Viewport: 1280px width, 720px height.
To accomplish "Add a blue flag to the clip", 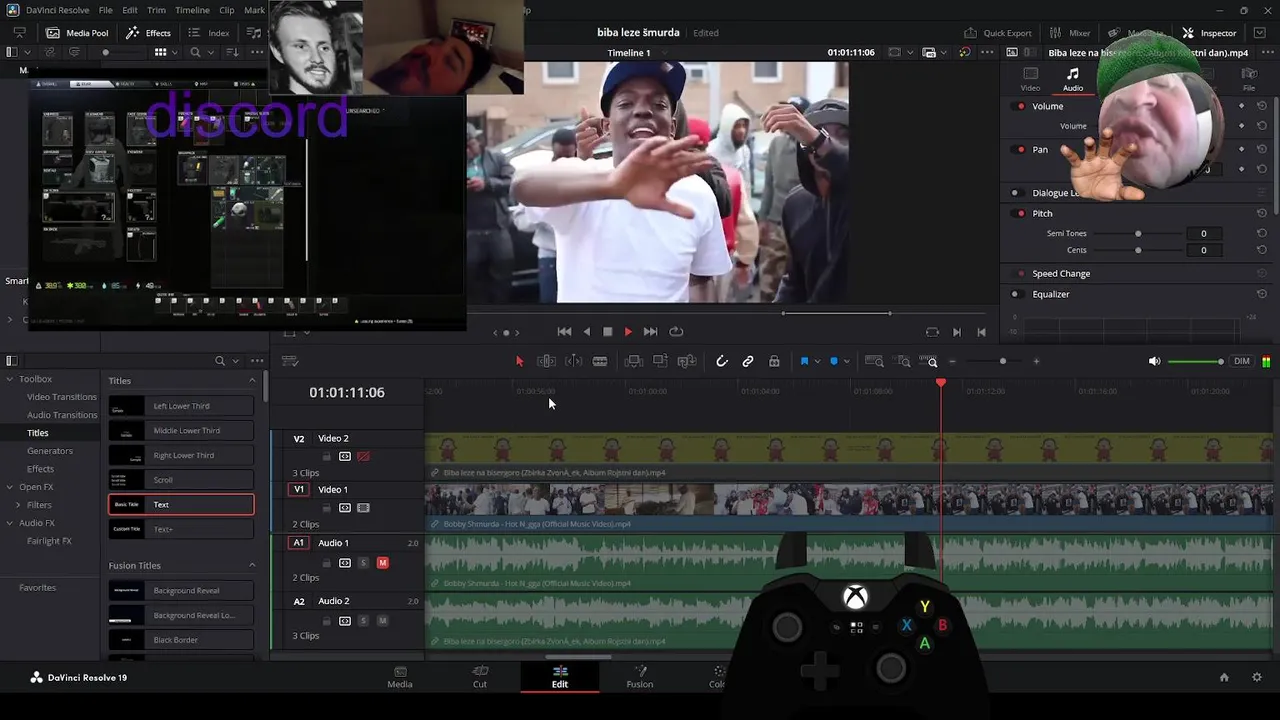I will click(x=804, y=361).
